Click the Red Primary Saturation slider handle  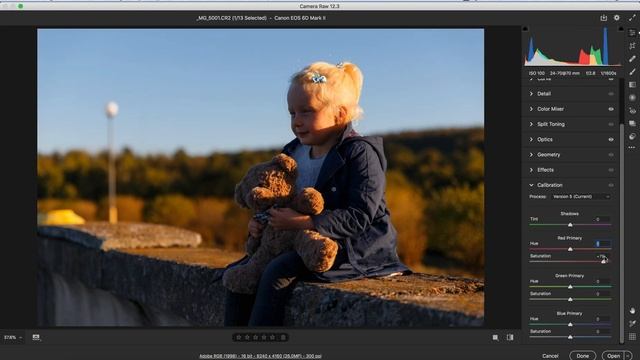(604, 262)
